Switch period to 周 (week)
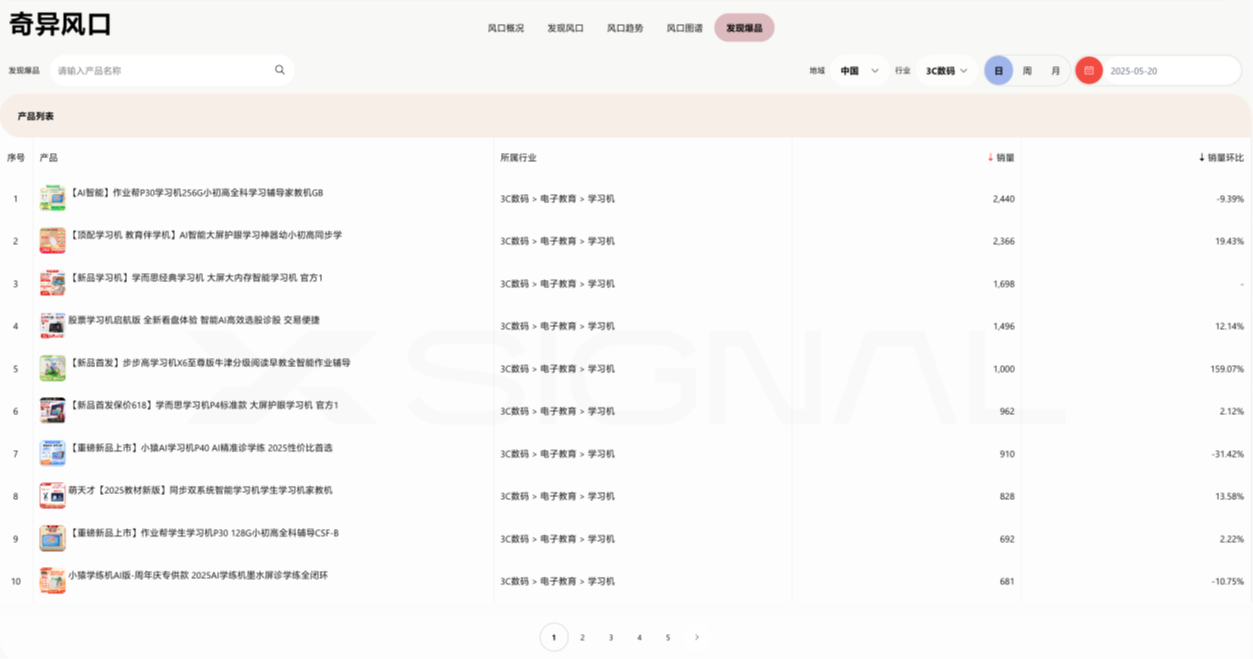This screenshot has height=659, width=1253. 1027,71
